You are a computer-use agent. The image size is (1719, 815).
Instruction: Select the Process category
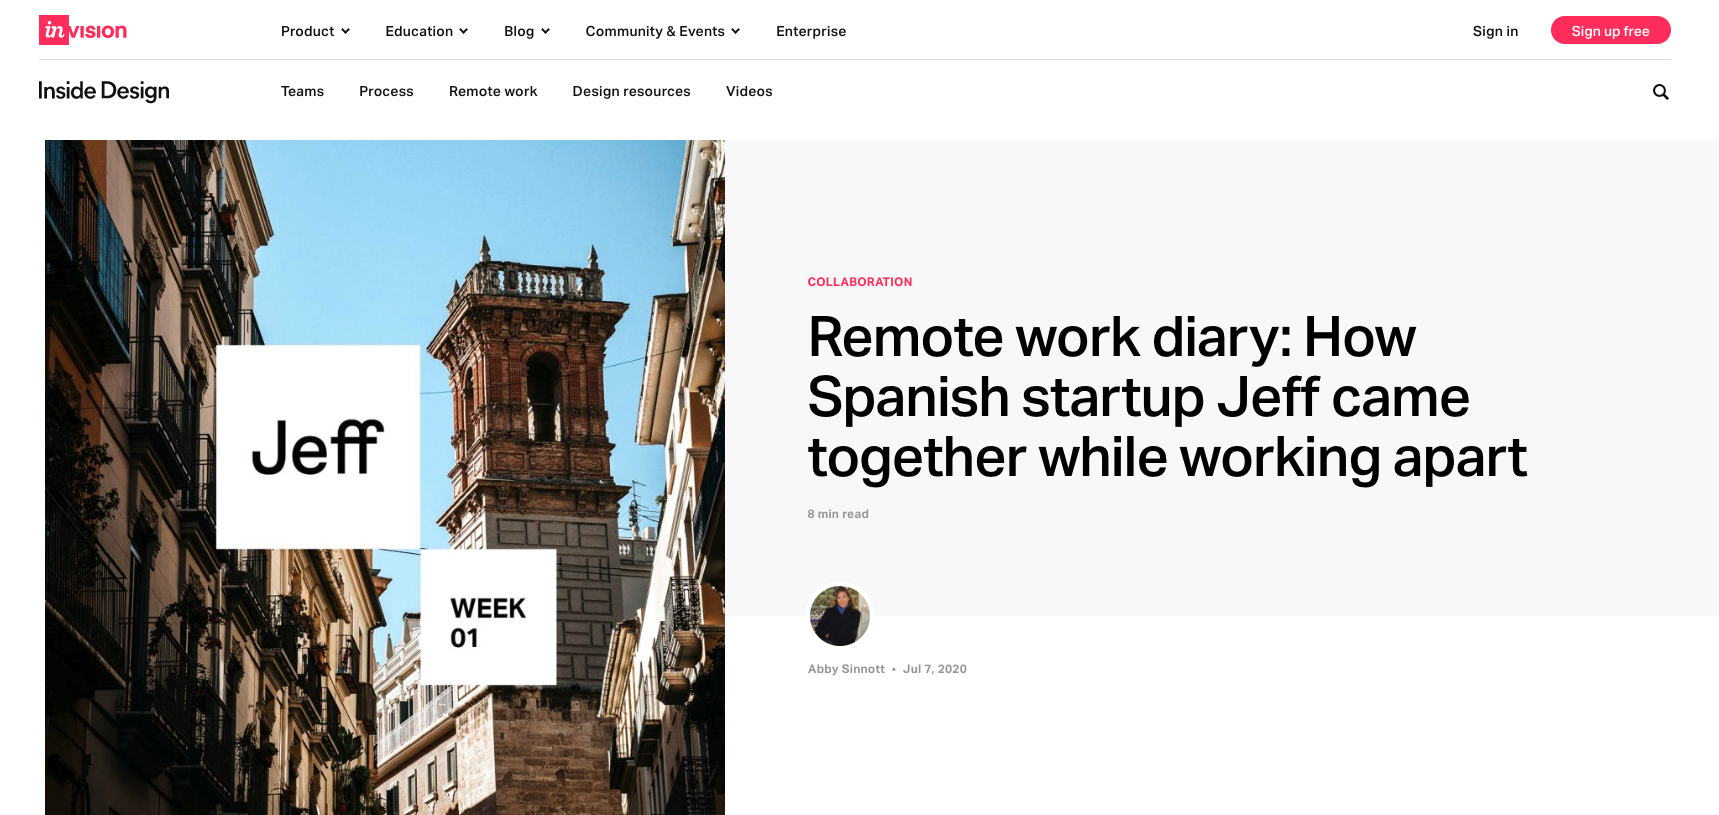[x=386, y=91]
